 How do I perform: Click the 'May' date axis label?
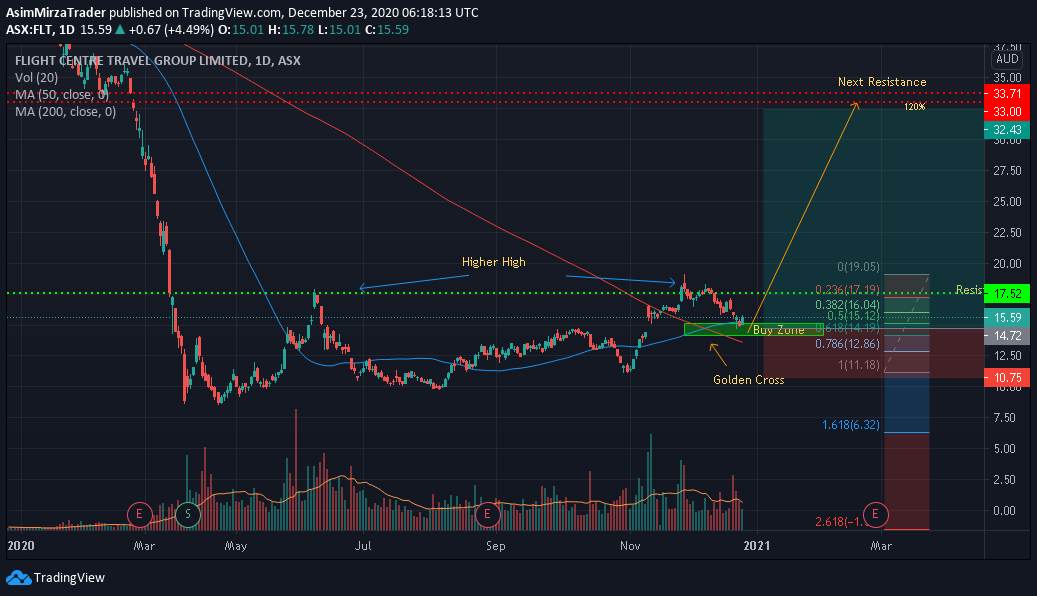coord(235,546)
